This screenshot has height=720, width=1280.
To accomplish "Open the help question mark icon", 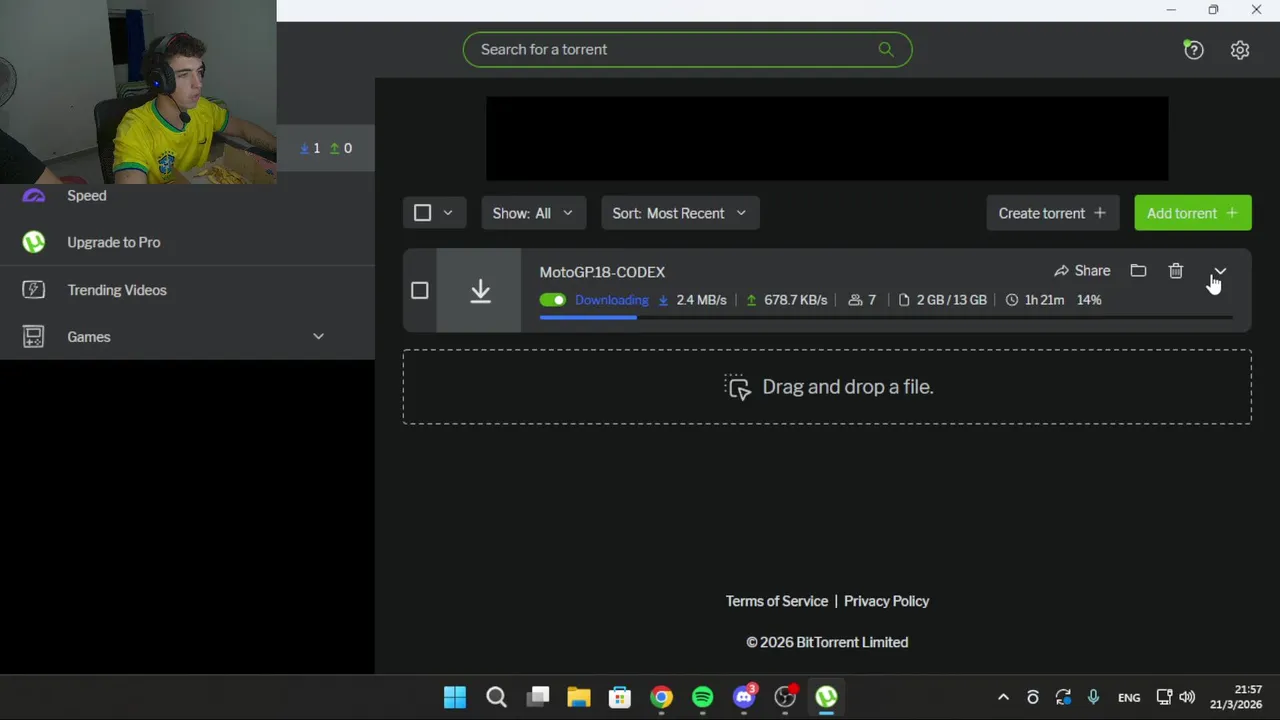I will [x=1193, y=50].
